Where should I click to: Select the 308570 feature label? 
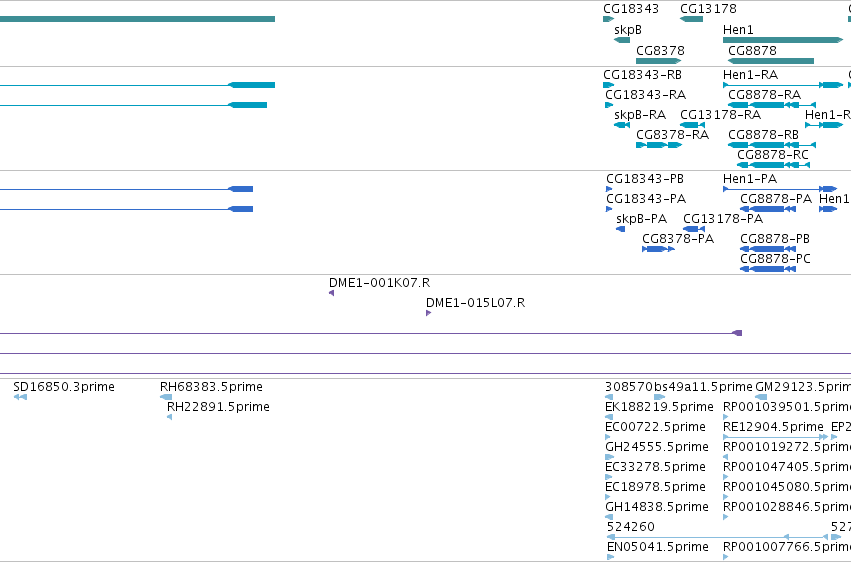tap(629, 387)
